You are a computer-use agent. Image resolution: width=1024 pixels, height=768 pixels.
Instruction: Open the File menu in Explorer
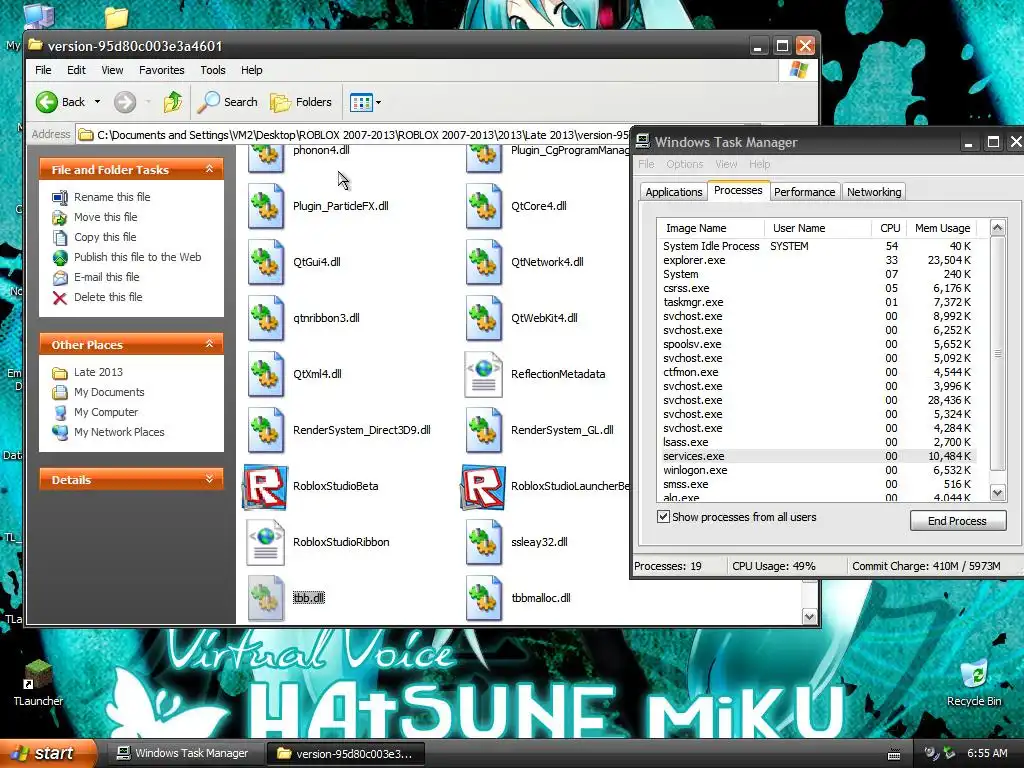tap(43, 70)
